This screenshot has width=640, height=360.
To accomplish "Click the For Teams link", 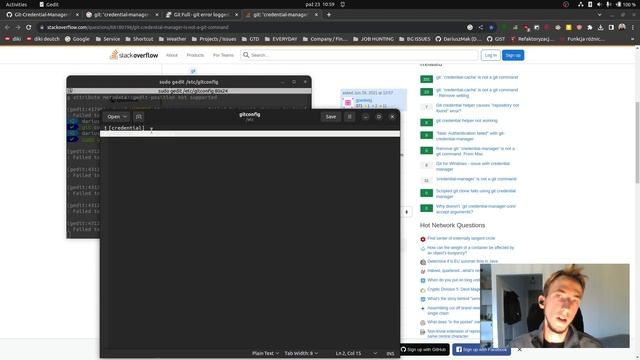I will pyautogui.click(x=223, y=55).
